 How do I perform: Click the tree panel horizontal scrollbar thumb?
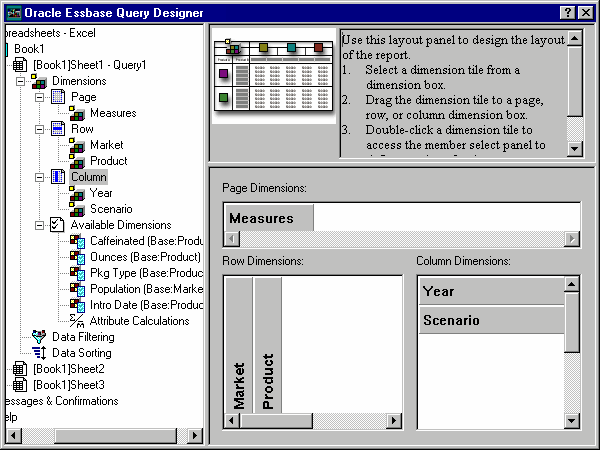[116, 435]
